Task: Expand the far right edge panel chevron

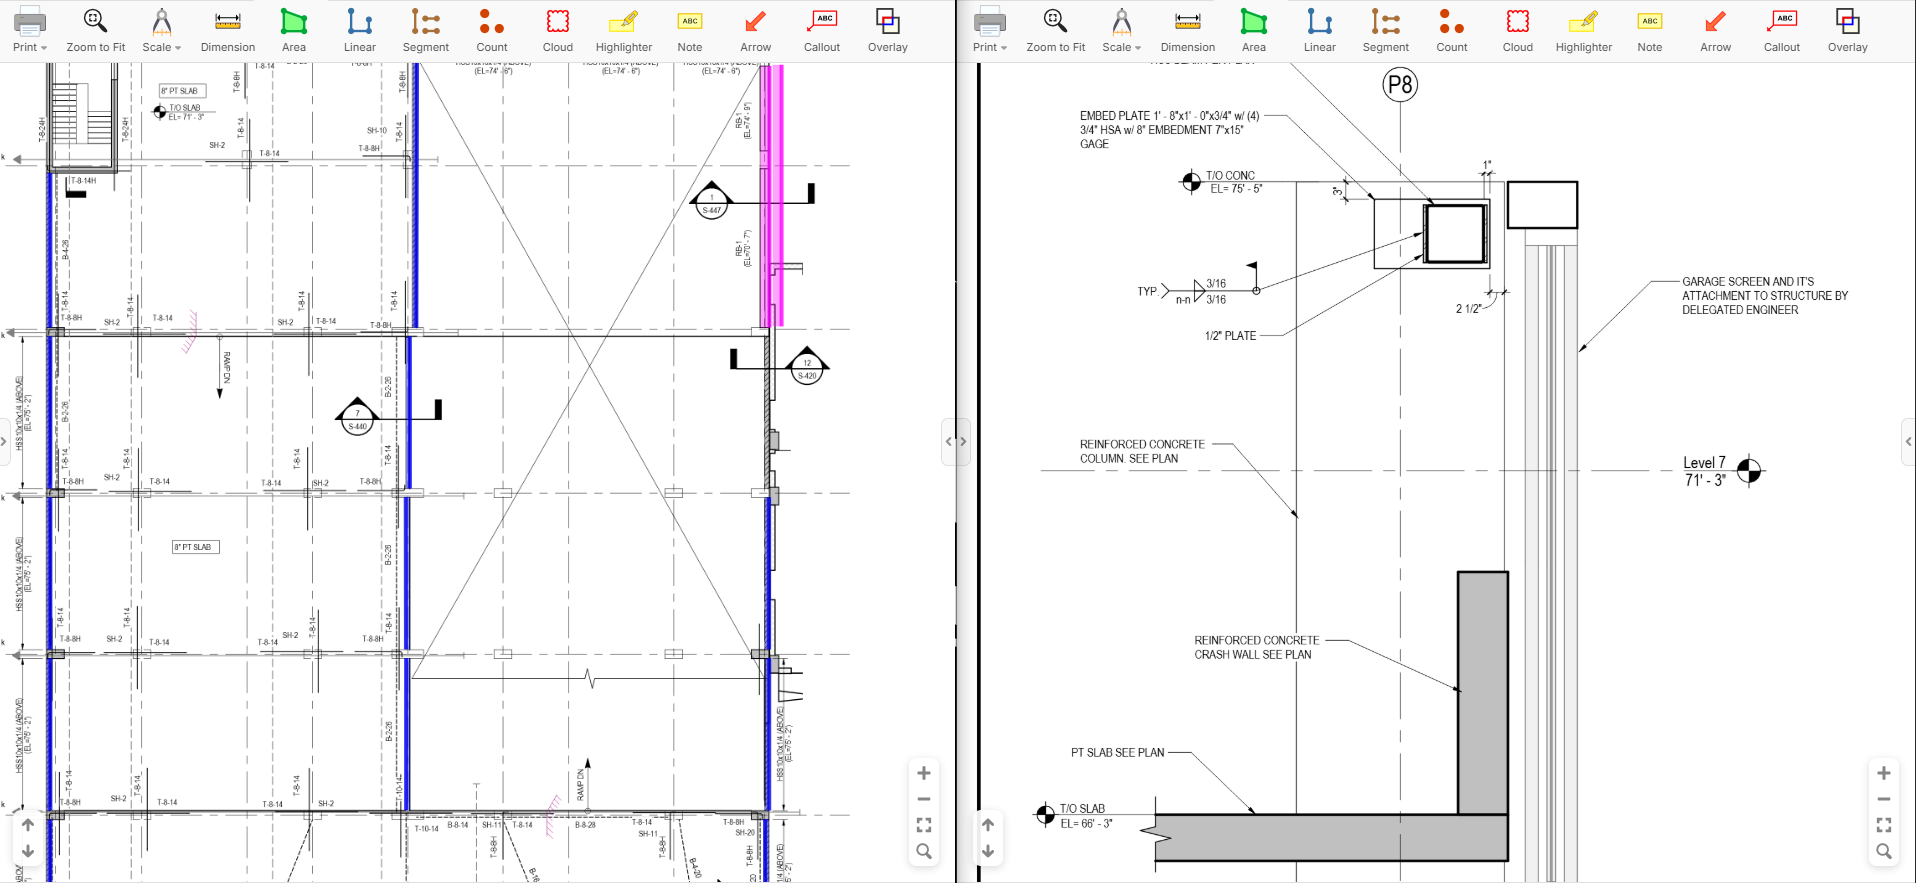Action: (1908, 441)
